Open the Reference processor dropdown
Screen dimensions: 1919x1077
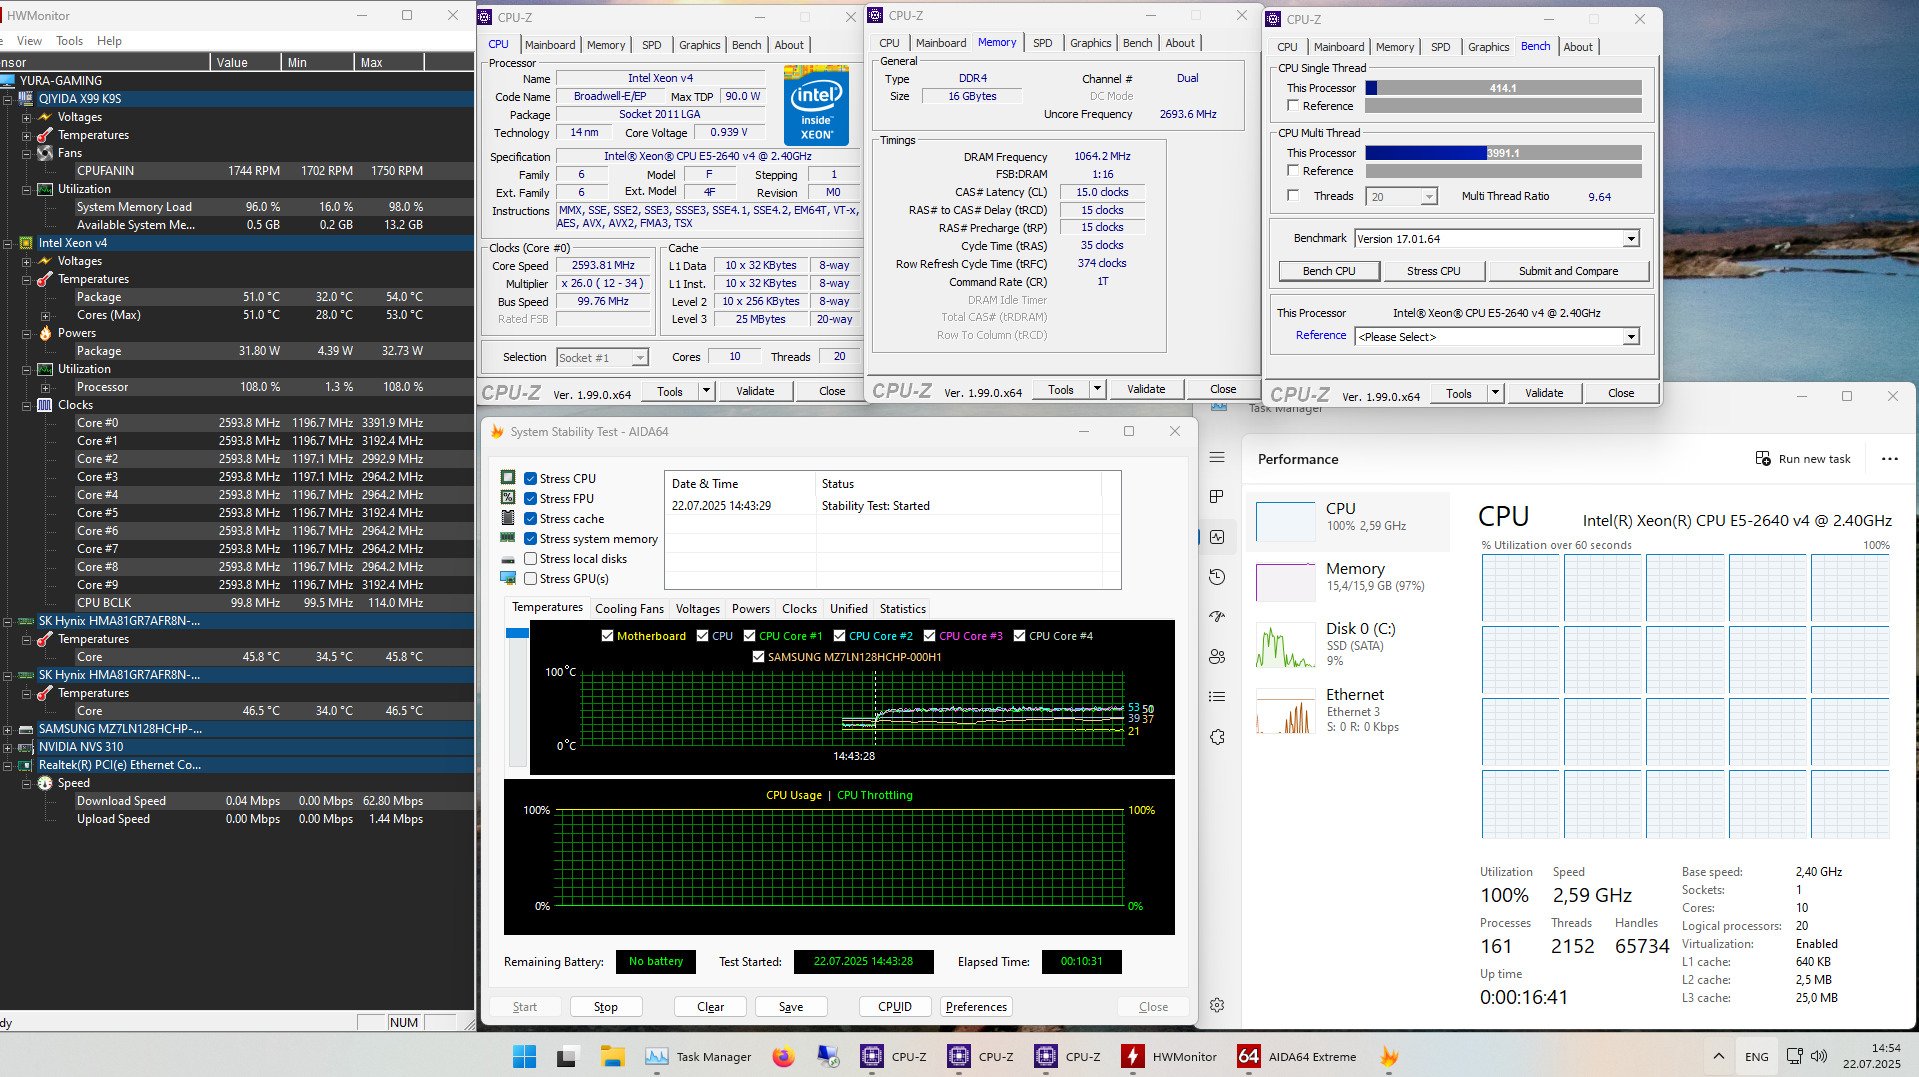coord(1631,337)
